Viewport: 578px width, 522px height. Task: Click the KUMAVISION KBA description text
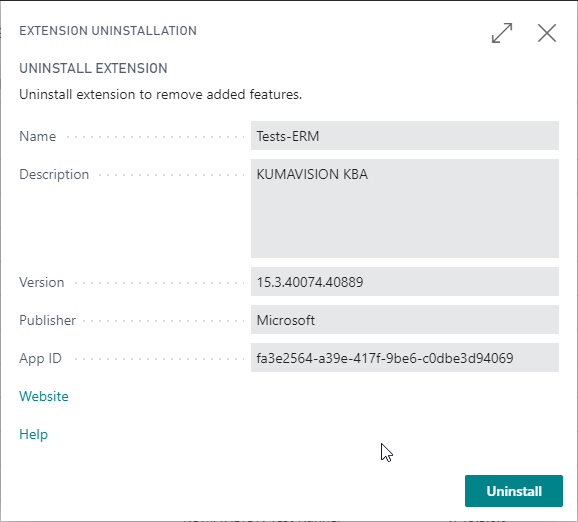click(x=312, y=174)
